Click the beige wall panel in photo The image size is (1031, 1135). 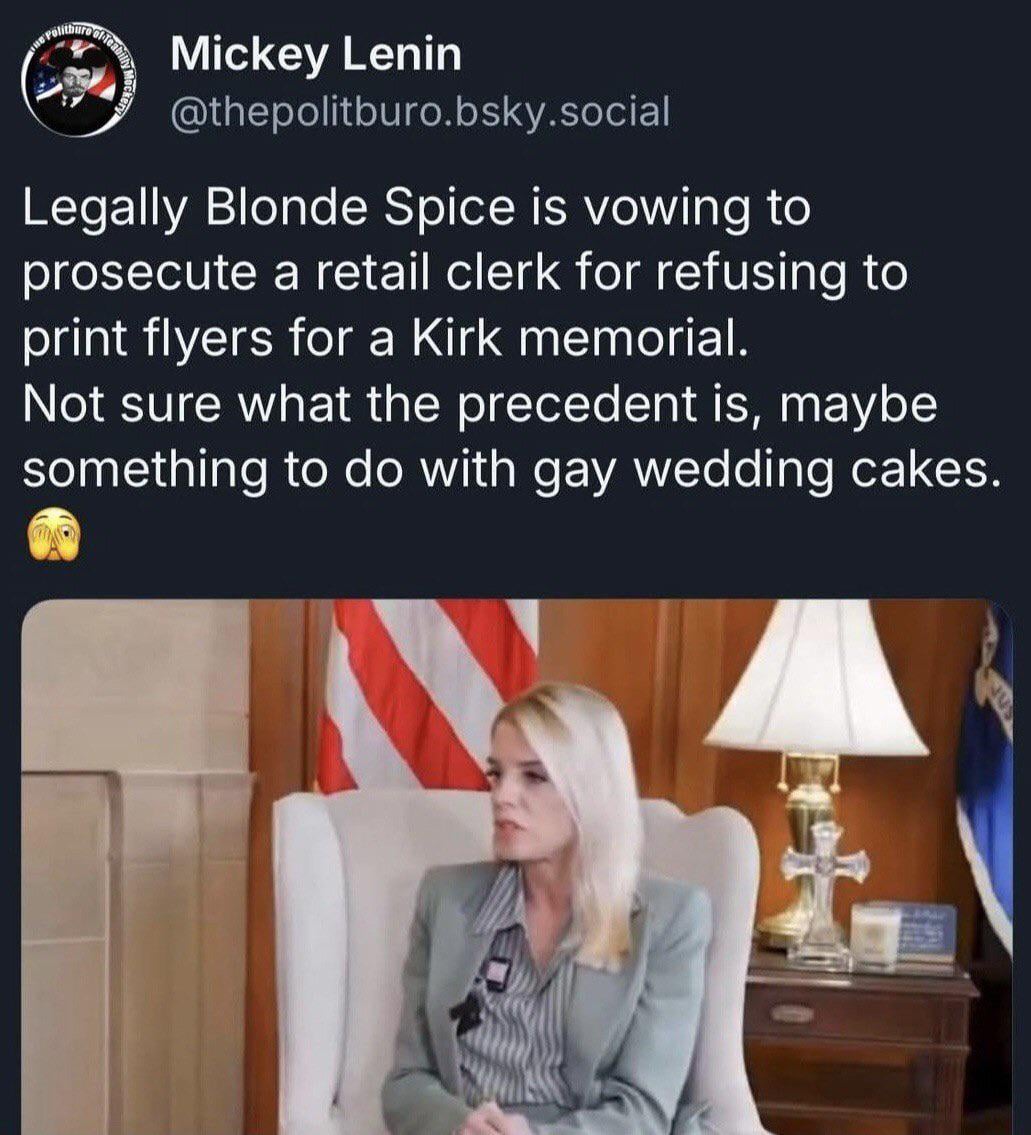138,869
